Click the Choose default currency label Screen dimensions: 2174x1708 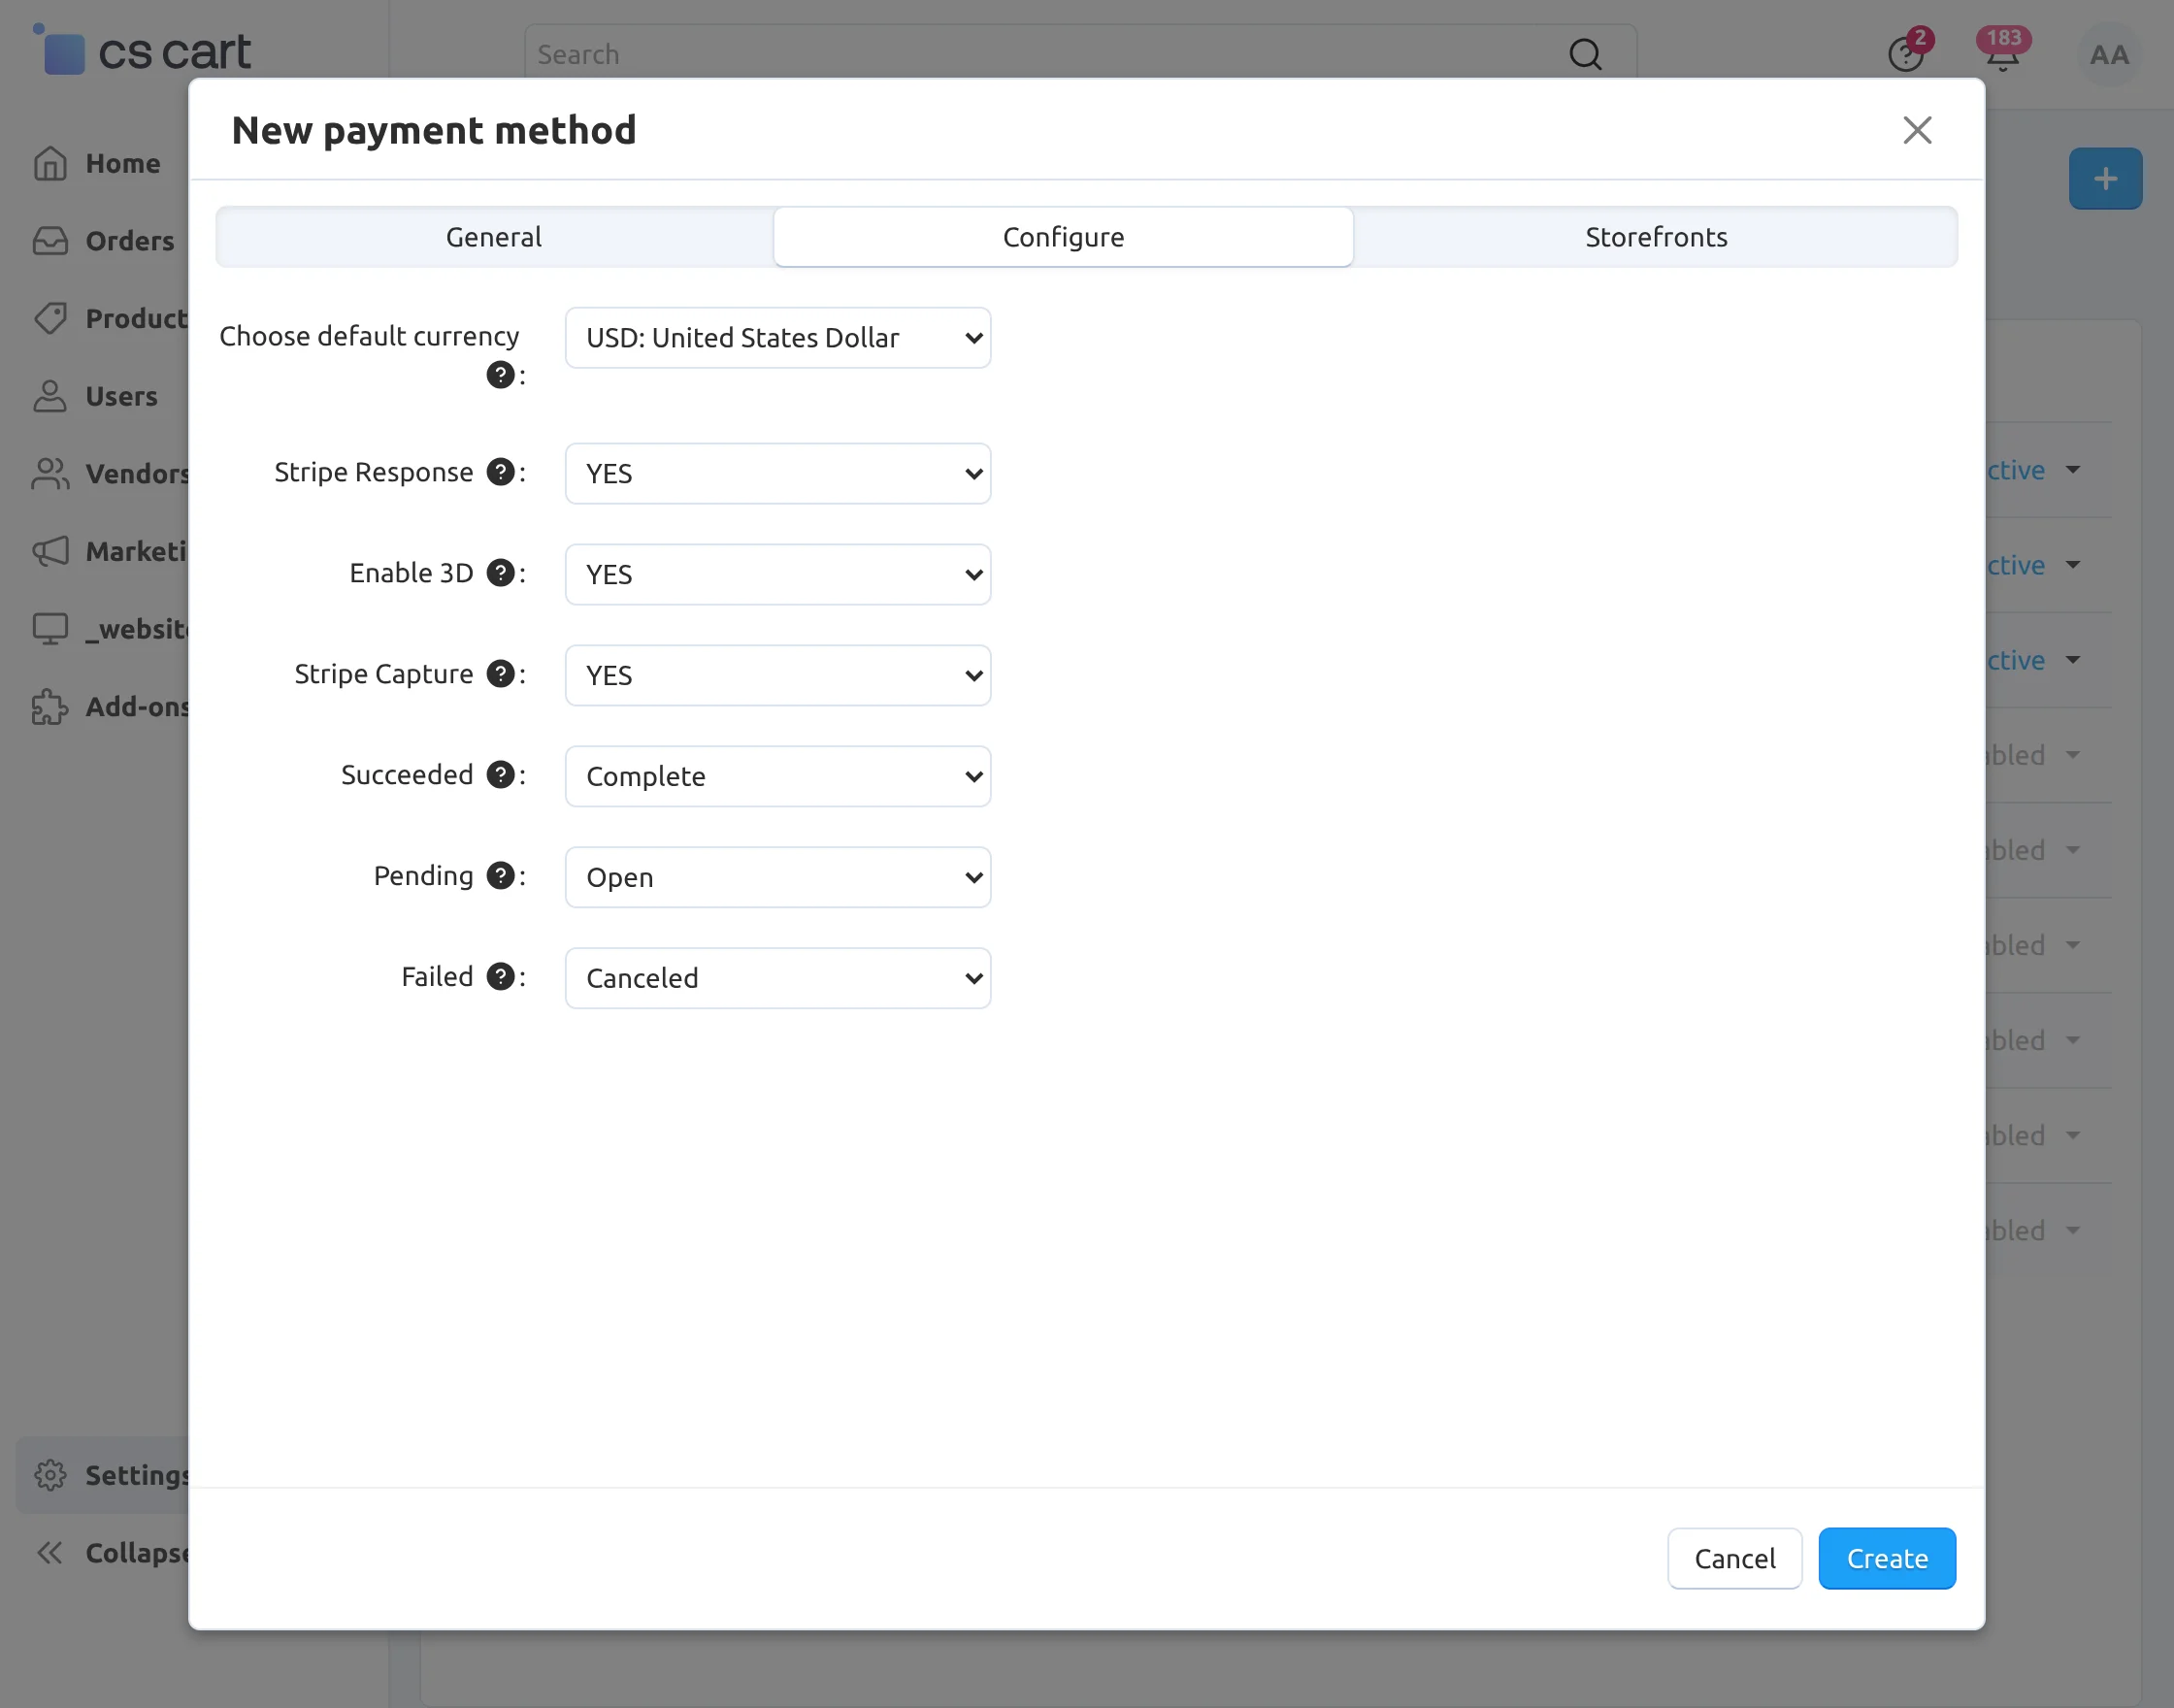click(369, 336)
